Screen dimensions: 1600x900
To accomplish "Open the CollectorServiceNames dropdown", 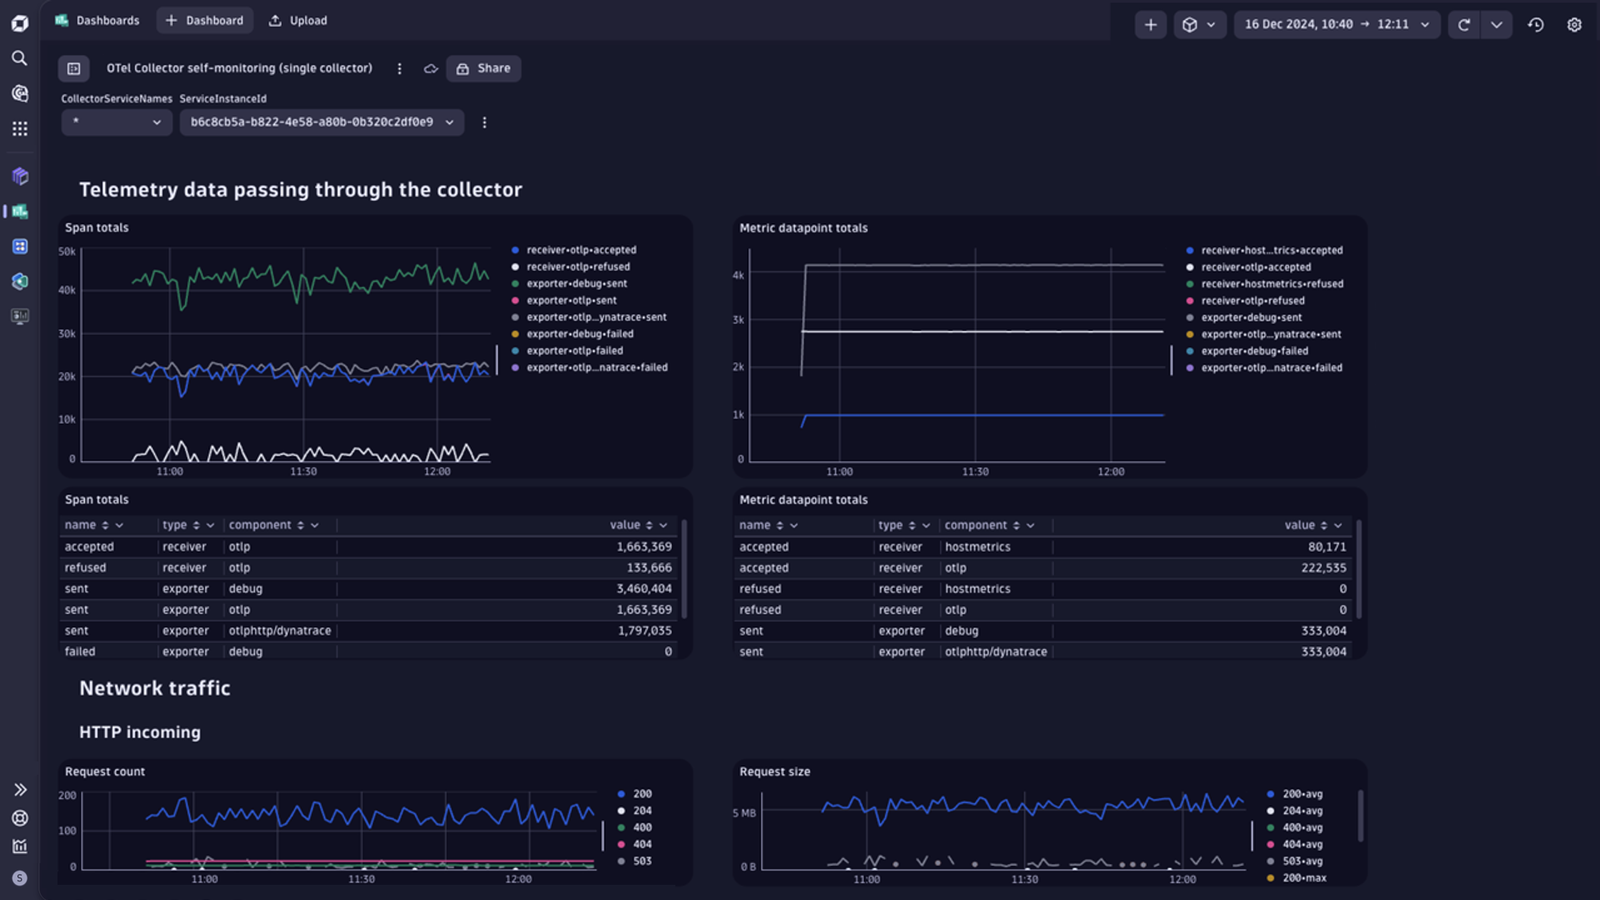I will [116, 122].
